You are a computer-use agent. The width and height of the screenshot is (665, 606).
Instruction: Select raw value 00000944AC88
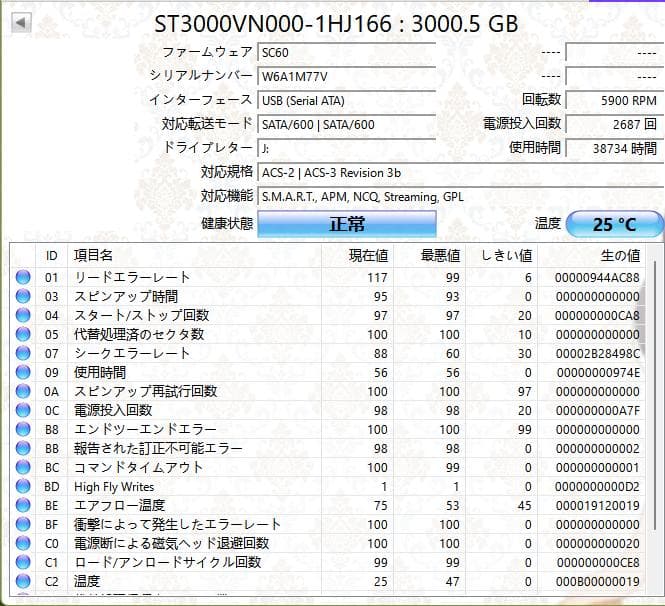tap(597, 277)
